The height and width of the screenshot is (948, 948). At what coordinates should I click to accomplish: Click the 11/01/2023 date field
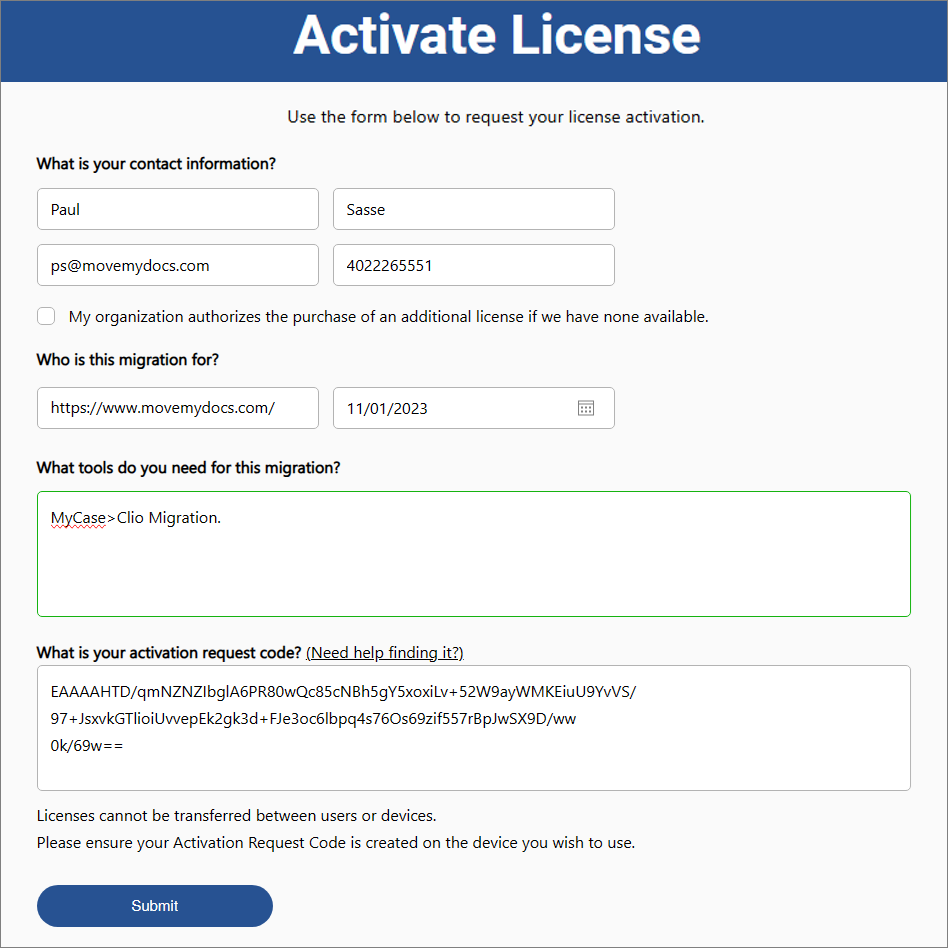click(473, 408)
